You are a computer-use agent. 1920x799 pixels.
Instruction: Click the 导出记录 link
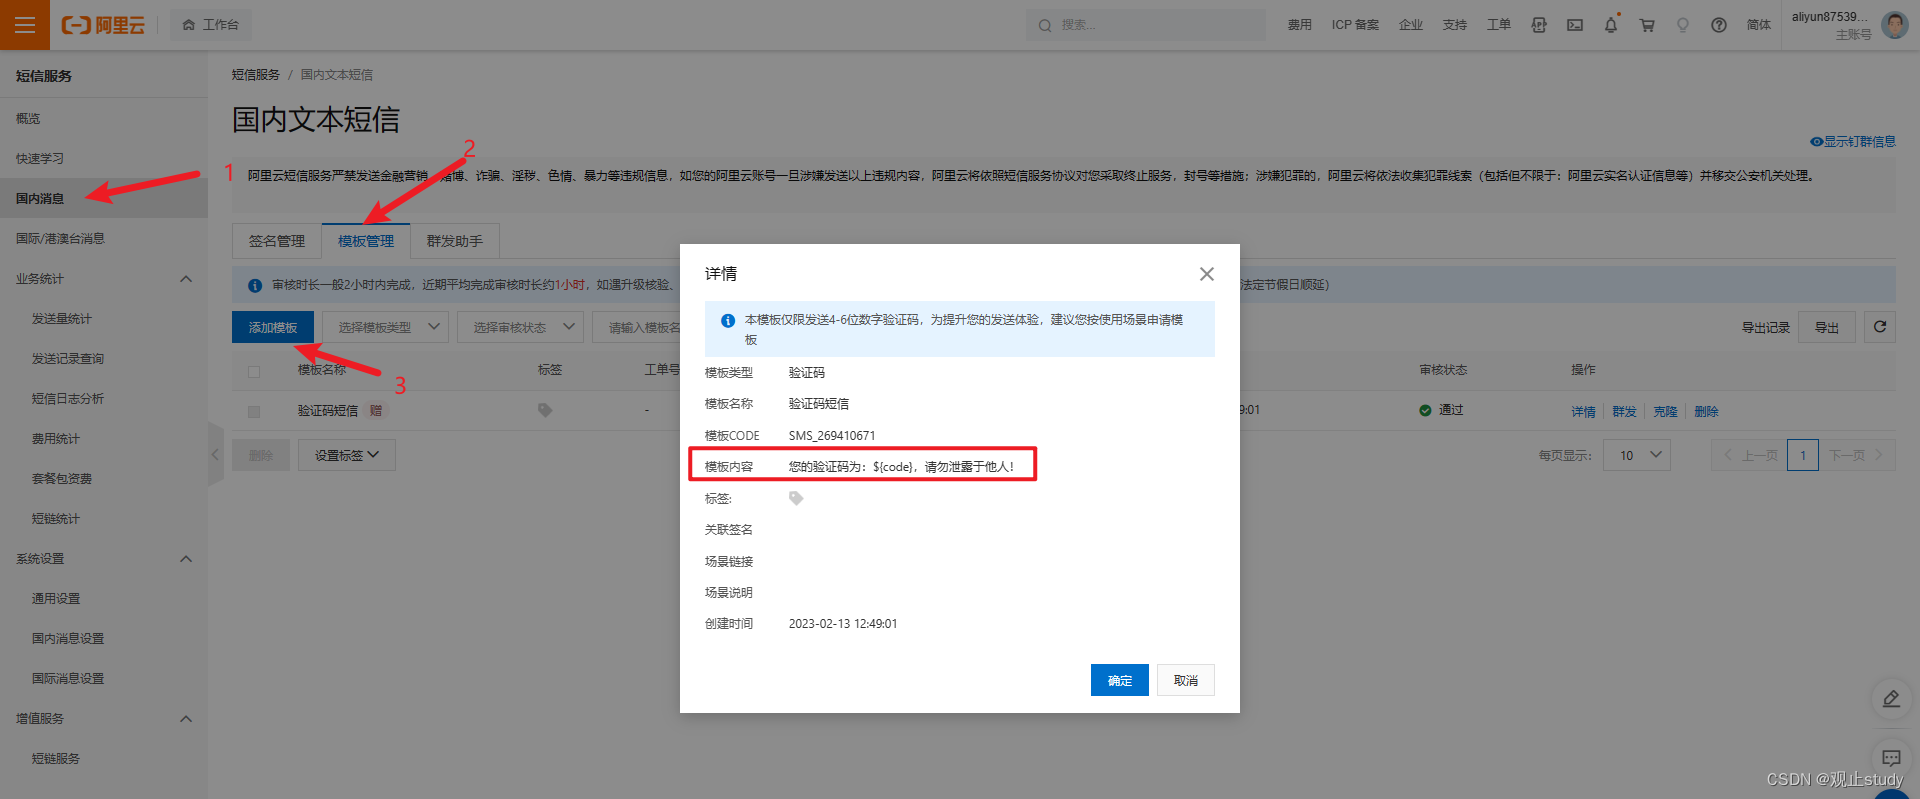tap(1766, 327)
